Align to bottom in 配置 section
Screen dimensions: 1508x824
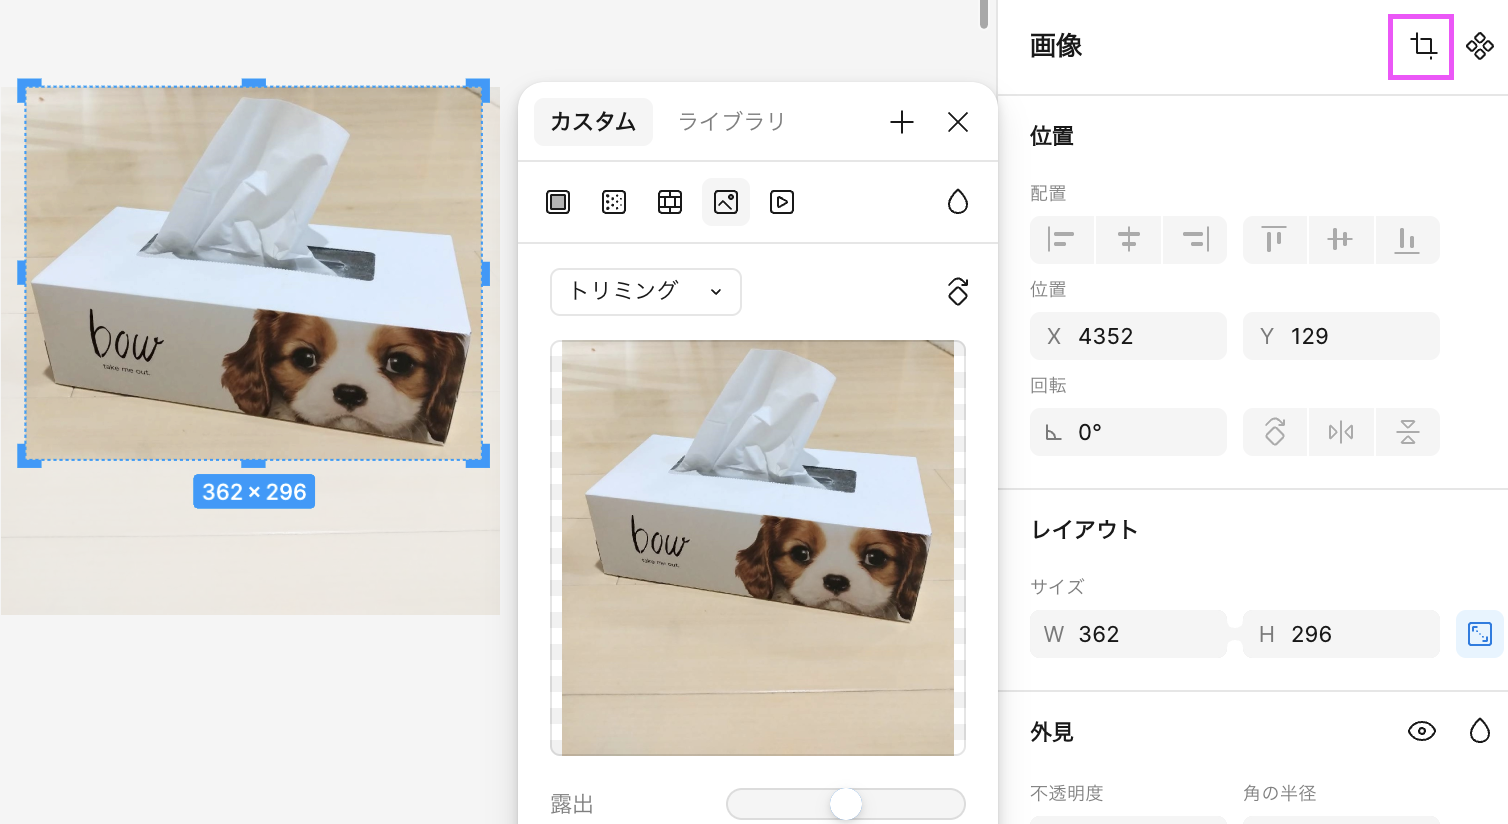pyautogui.click(x=1407, y=240)
